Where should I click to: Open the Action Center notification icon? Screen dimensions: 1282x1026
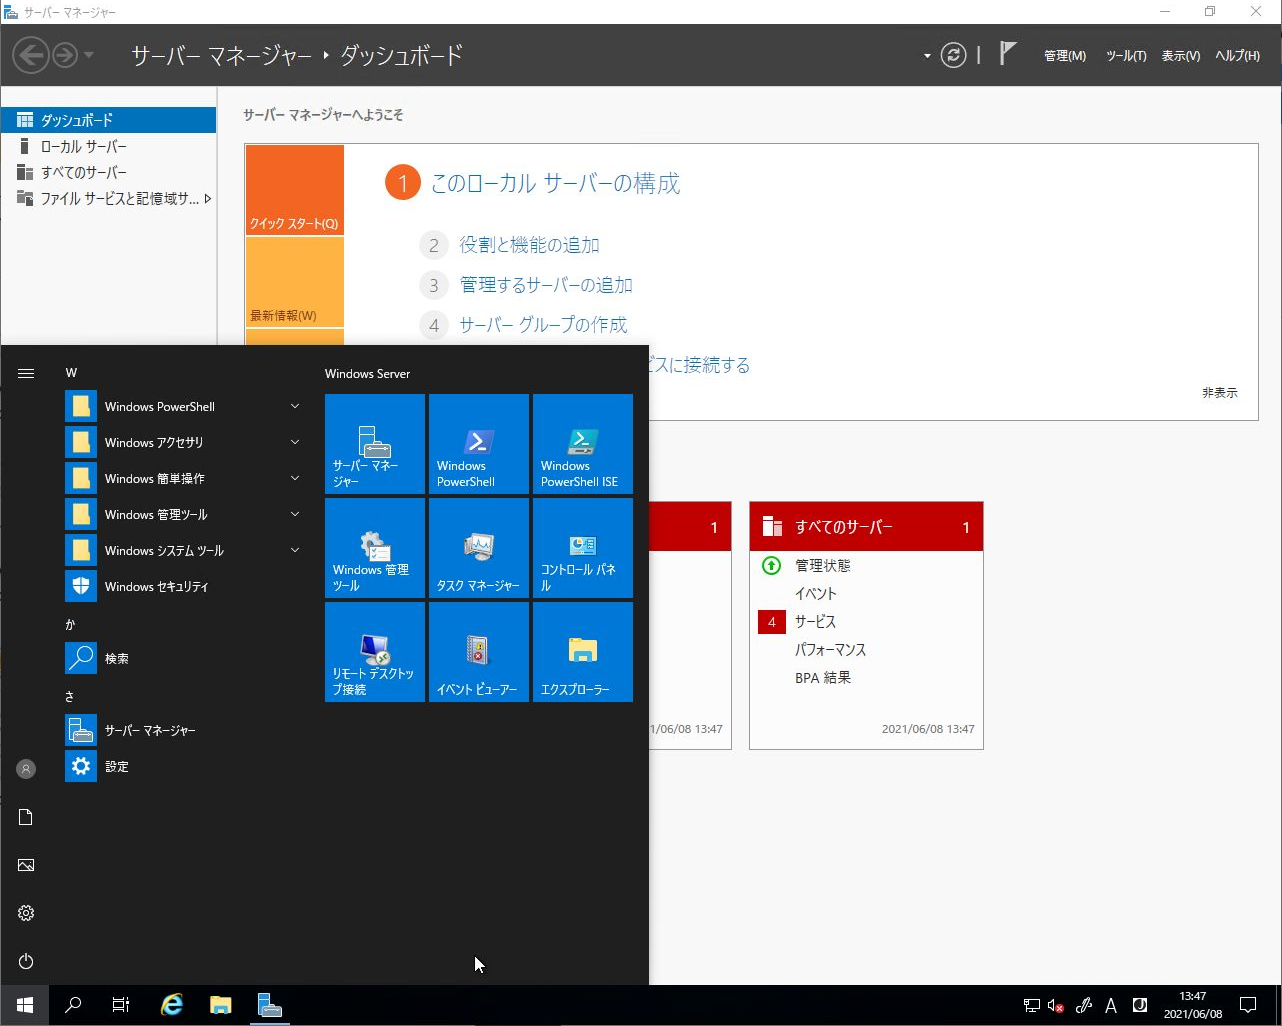click(x=1248, y=1005)
